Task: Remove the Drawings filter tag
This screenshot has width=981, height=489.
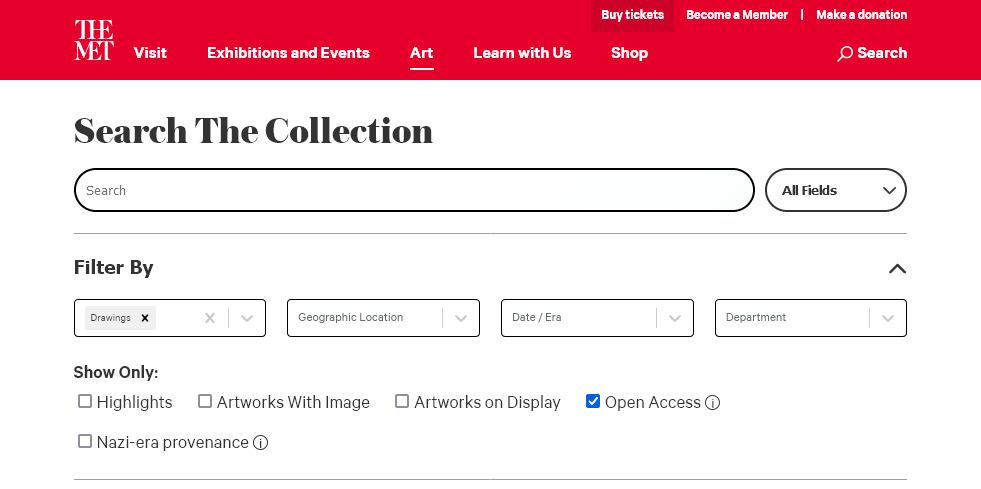Action: 145,318
